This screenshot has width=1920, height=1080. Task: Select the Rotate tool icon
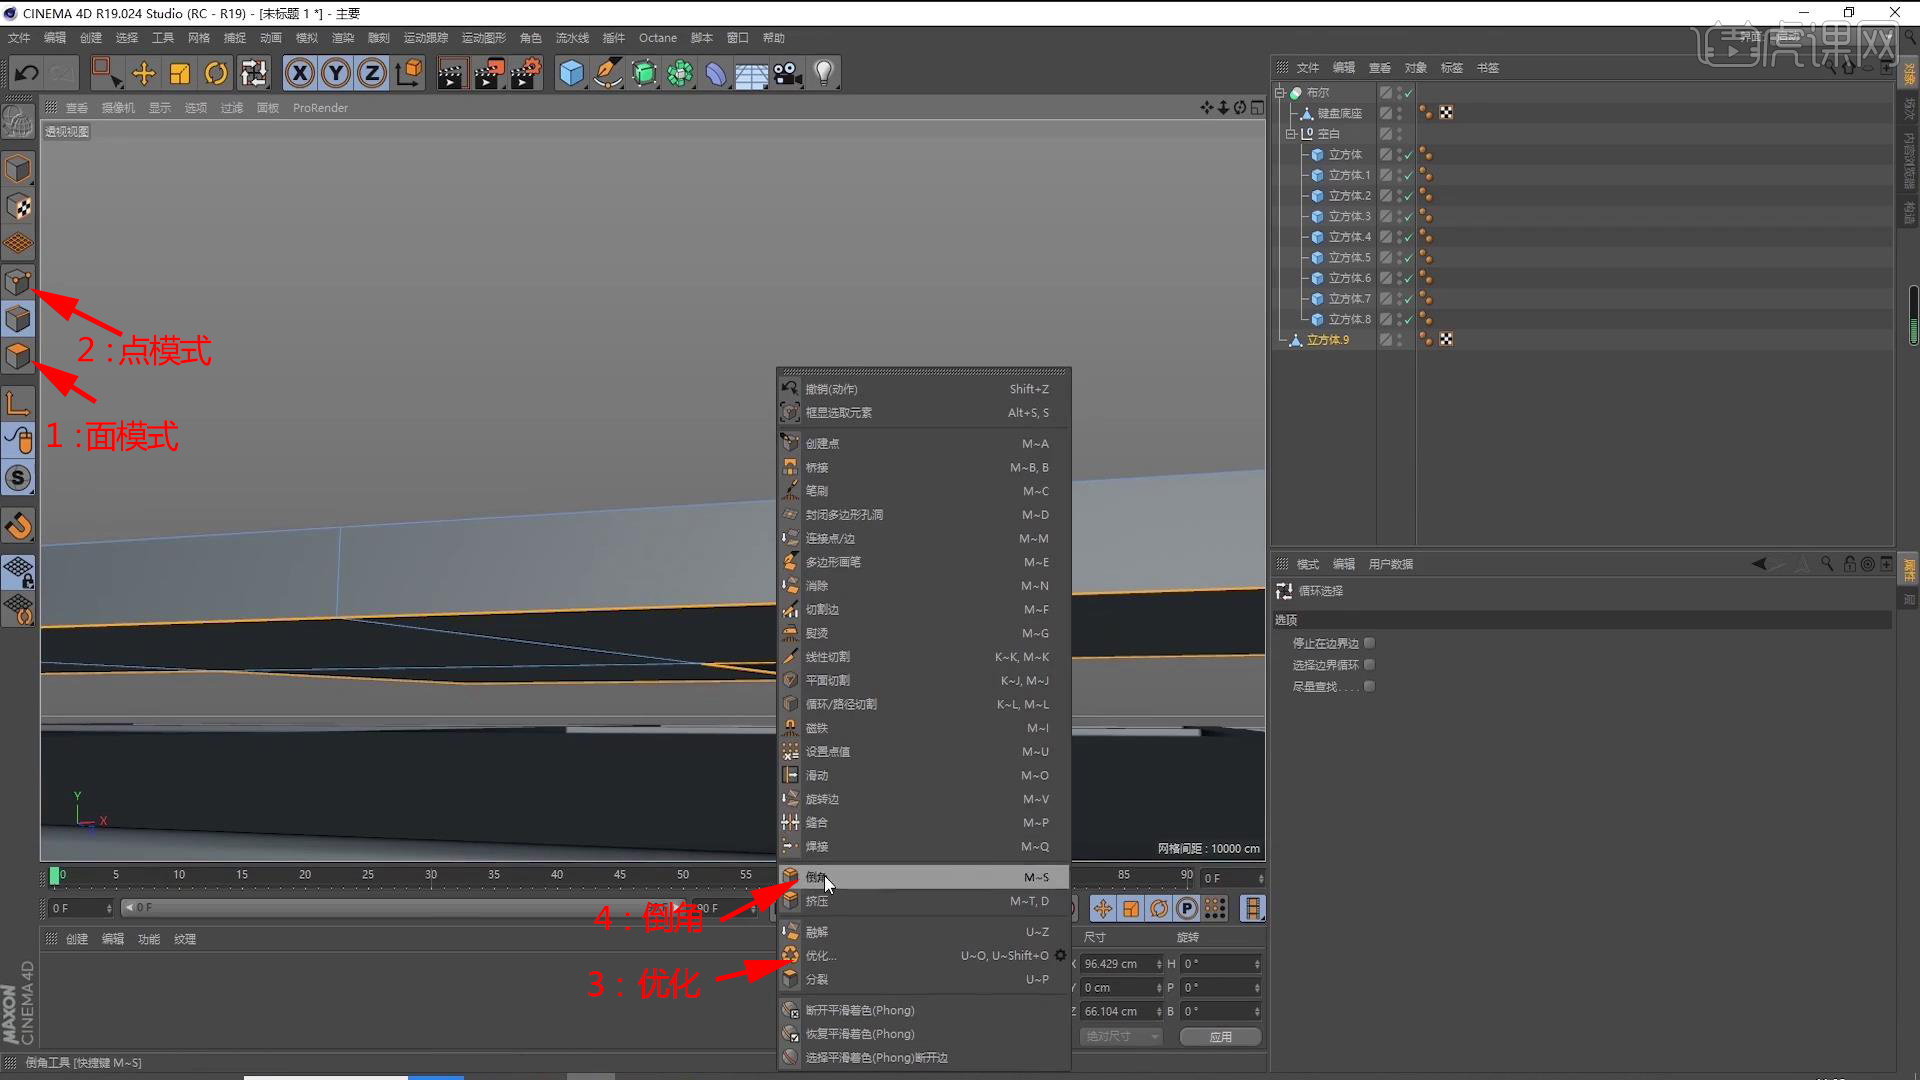216,73
